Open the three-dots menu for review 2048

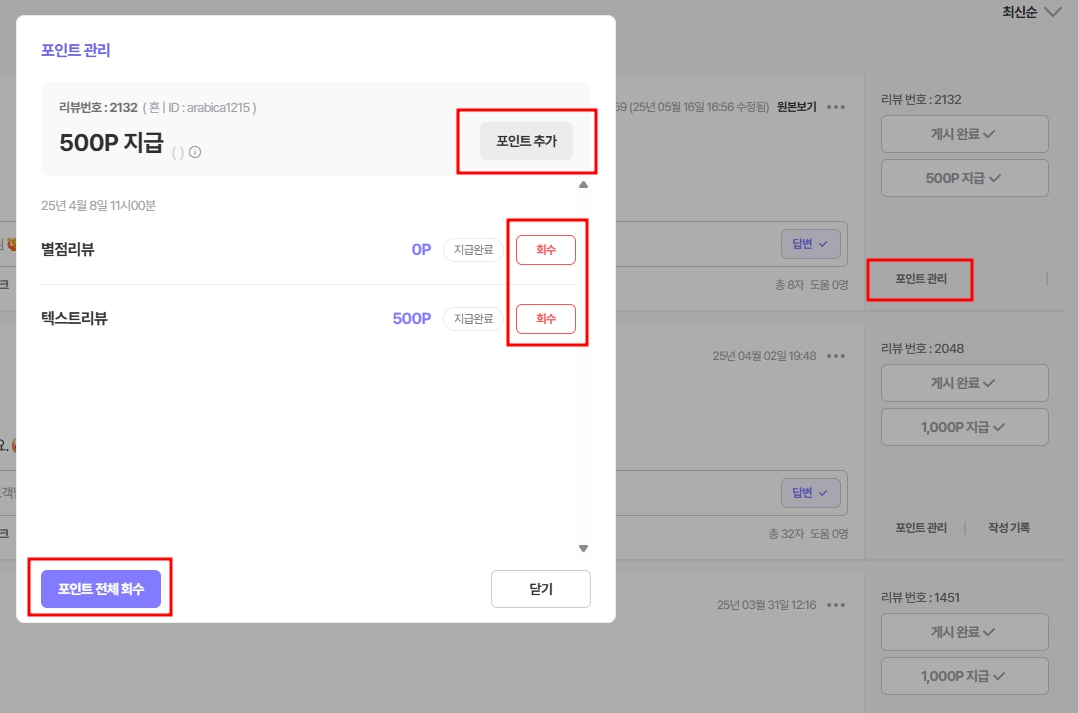(836, 356)
